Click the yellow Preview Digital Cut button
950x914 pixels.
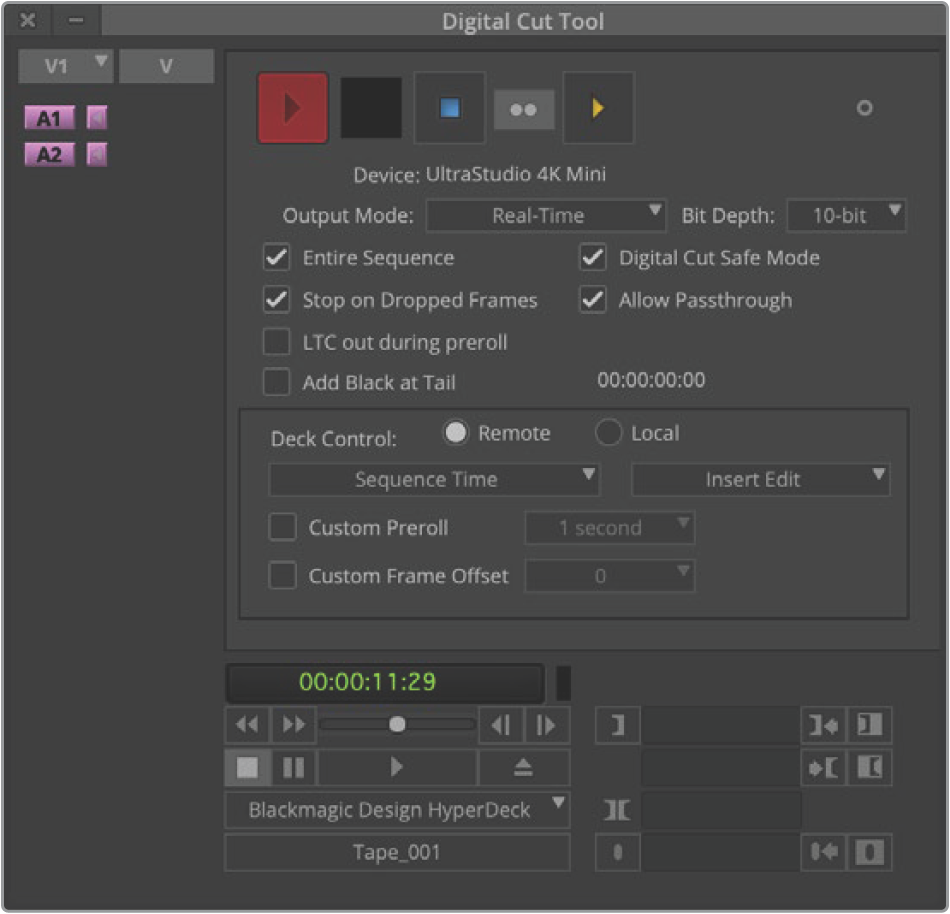[598, 108]
